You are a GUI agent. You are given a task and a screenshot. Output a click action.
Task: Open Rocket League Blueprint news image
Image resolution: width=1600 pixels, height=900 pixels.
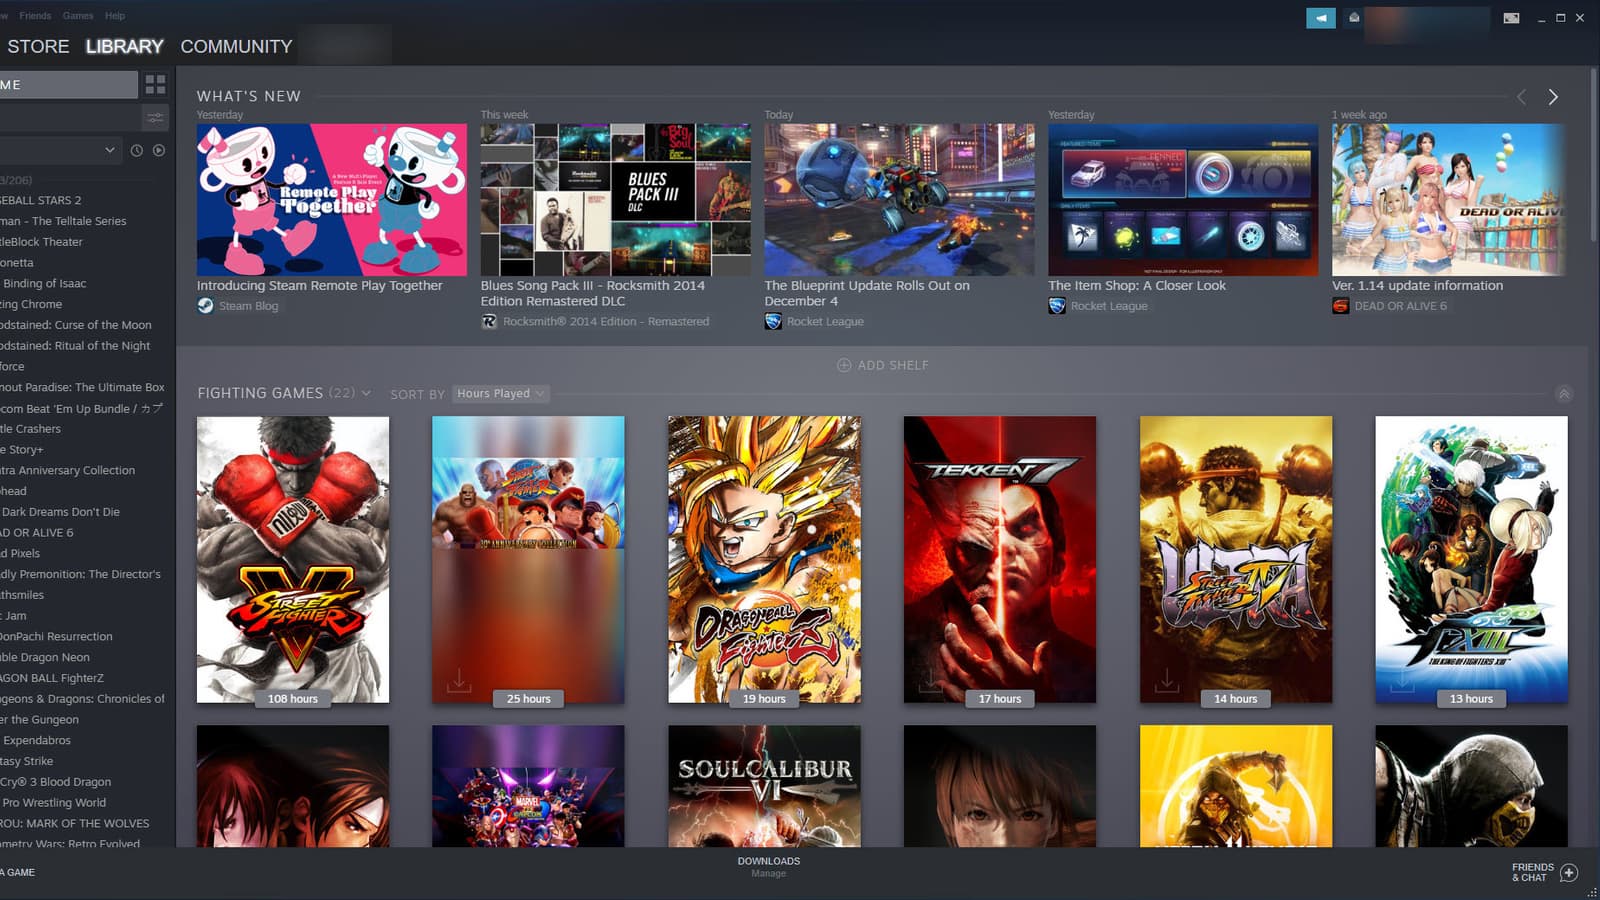tap(899, 200)
